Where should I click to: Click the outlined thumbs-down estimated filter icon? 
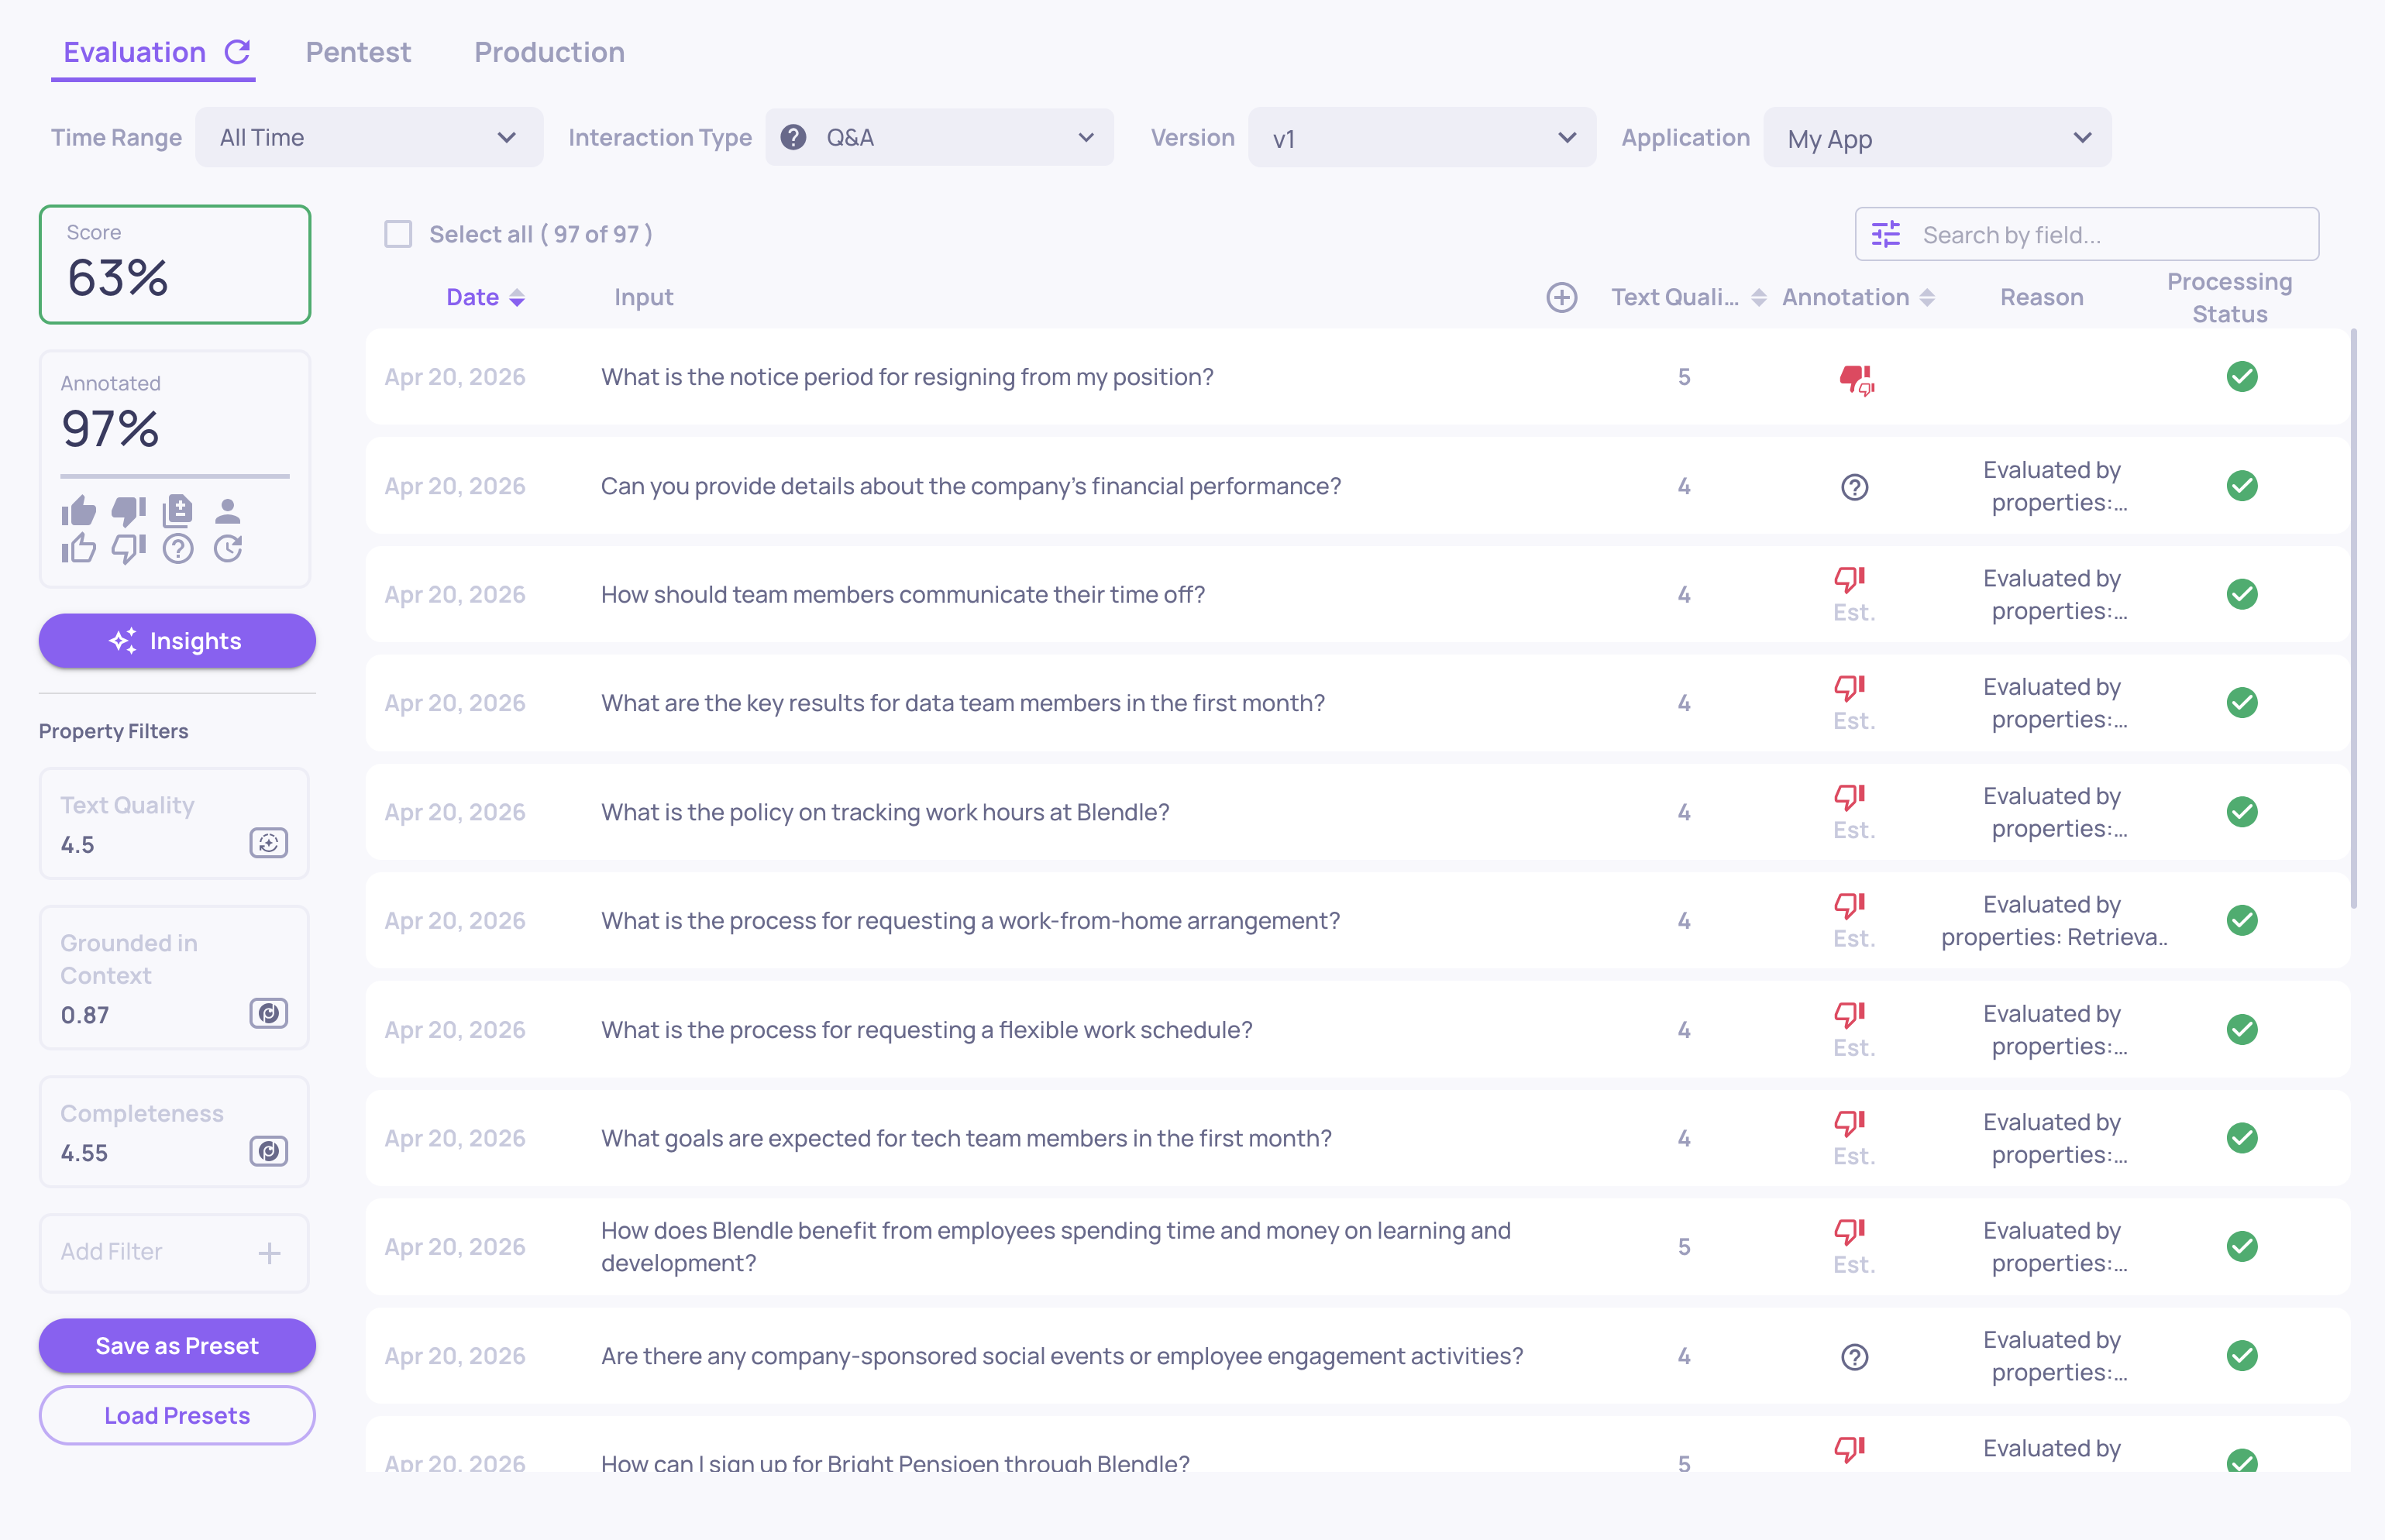(128, 548)
